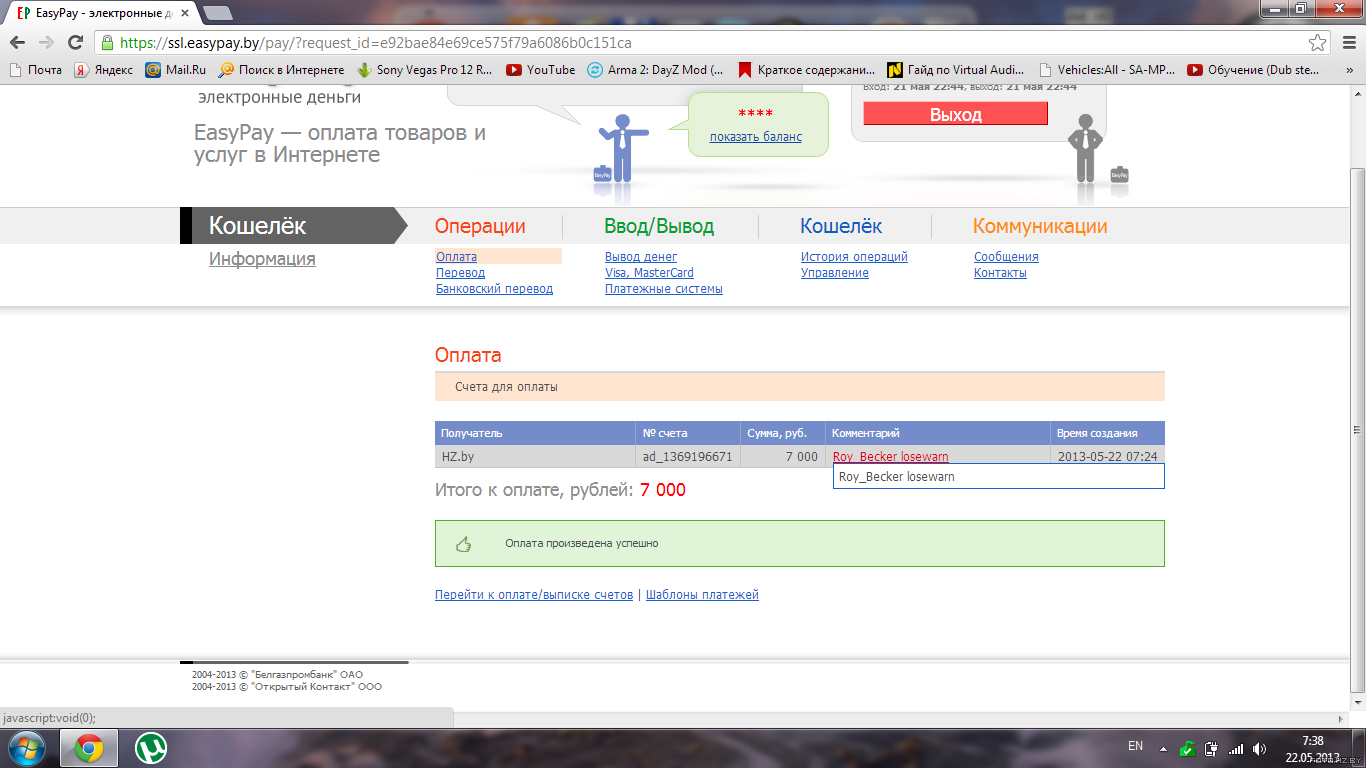Click the red Выход button
1366x768 pixels.
tap(955, 114)
